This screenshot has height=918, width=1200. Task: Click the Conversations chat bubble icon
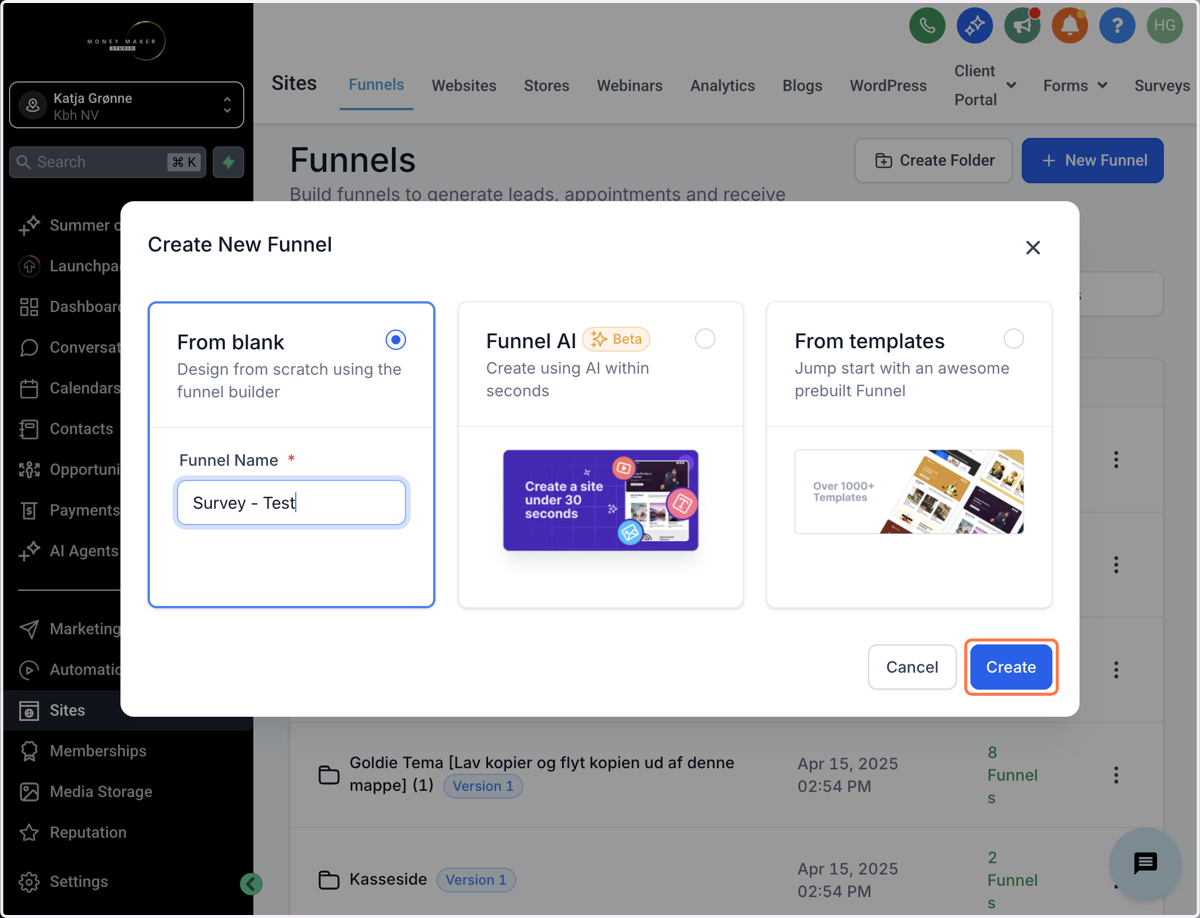[29, 347]
